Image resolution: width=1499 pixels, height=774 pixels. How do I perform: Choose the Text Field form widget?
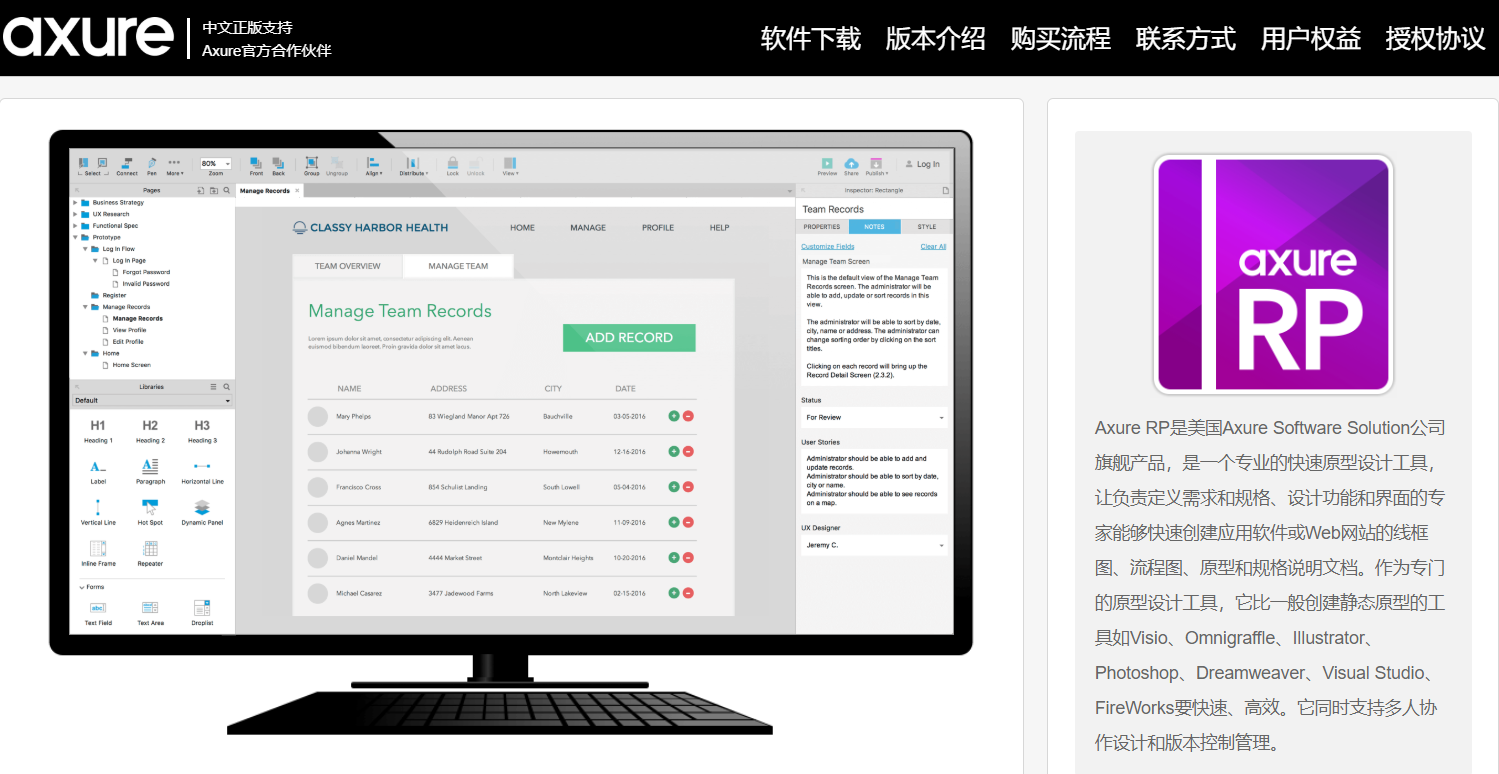(x=98, y=613)
